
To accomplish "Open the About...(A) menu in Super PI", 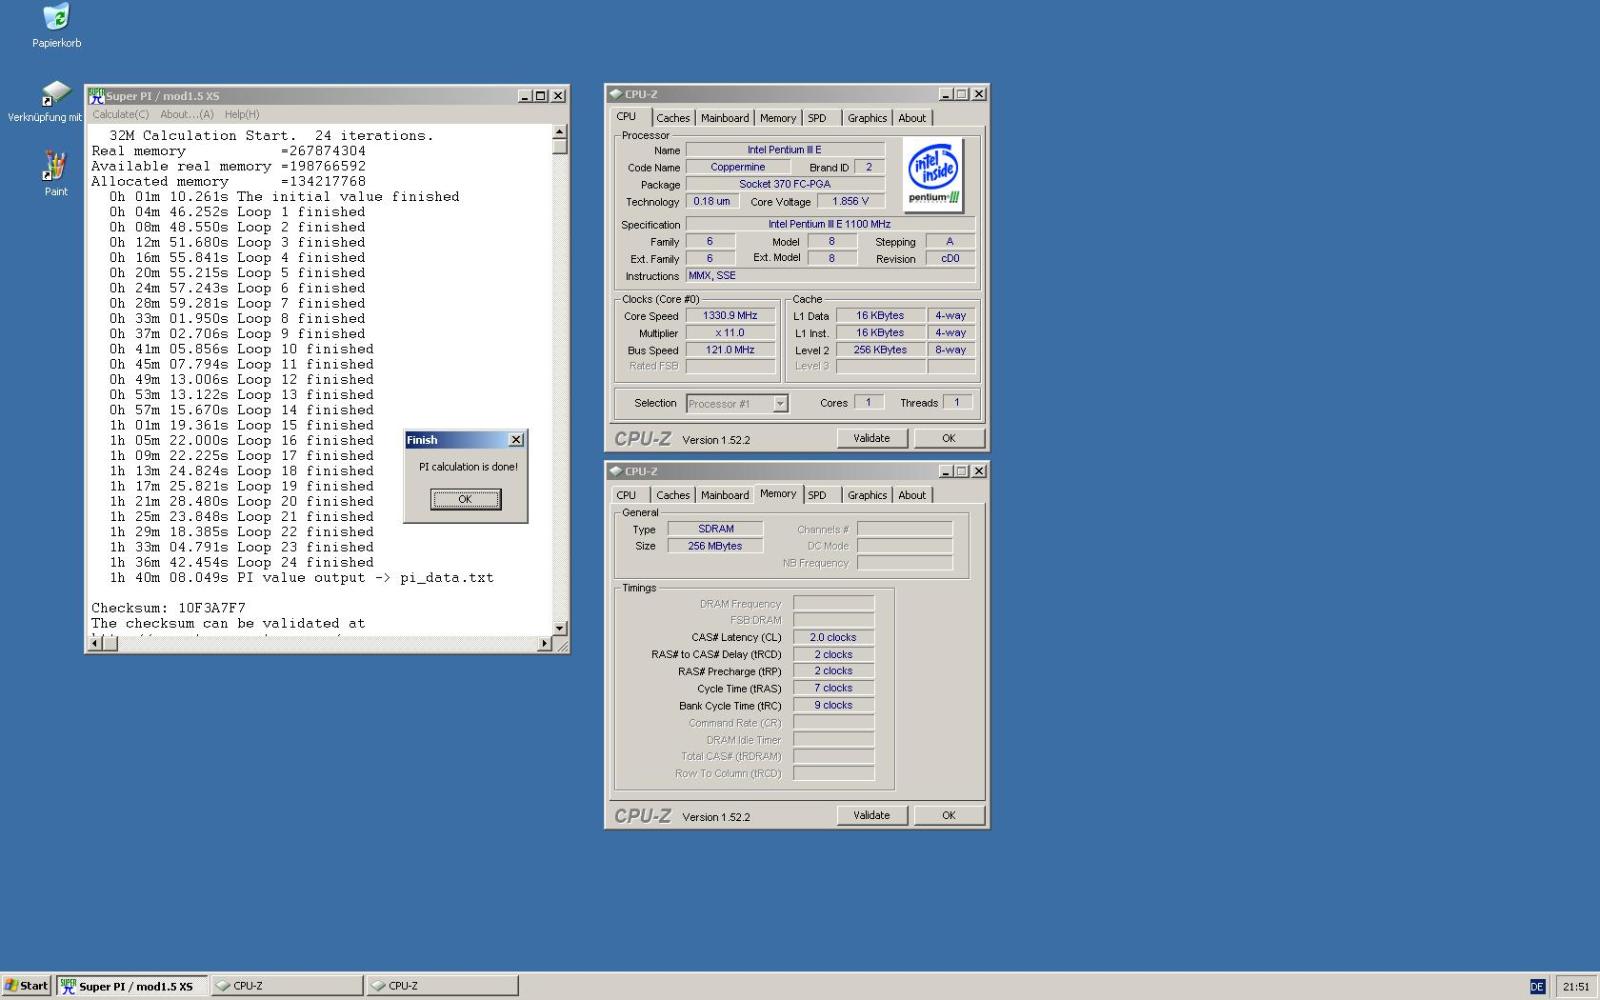I will point(187,114).
